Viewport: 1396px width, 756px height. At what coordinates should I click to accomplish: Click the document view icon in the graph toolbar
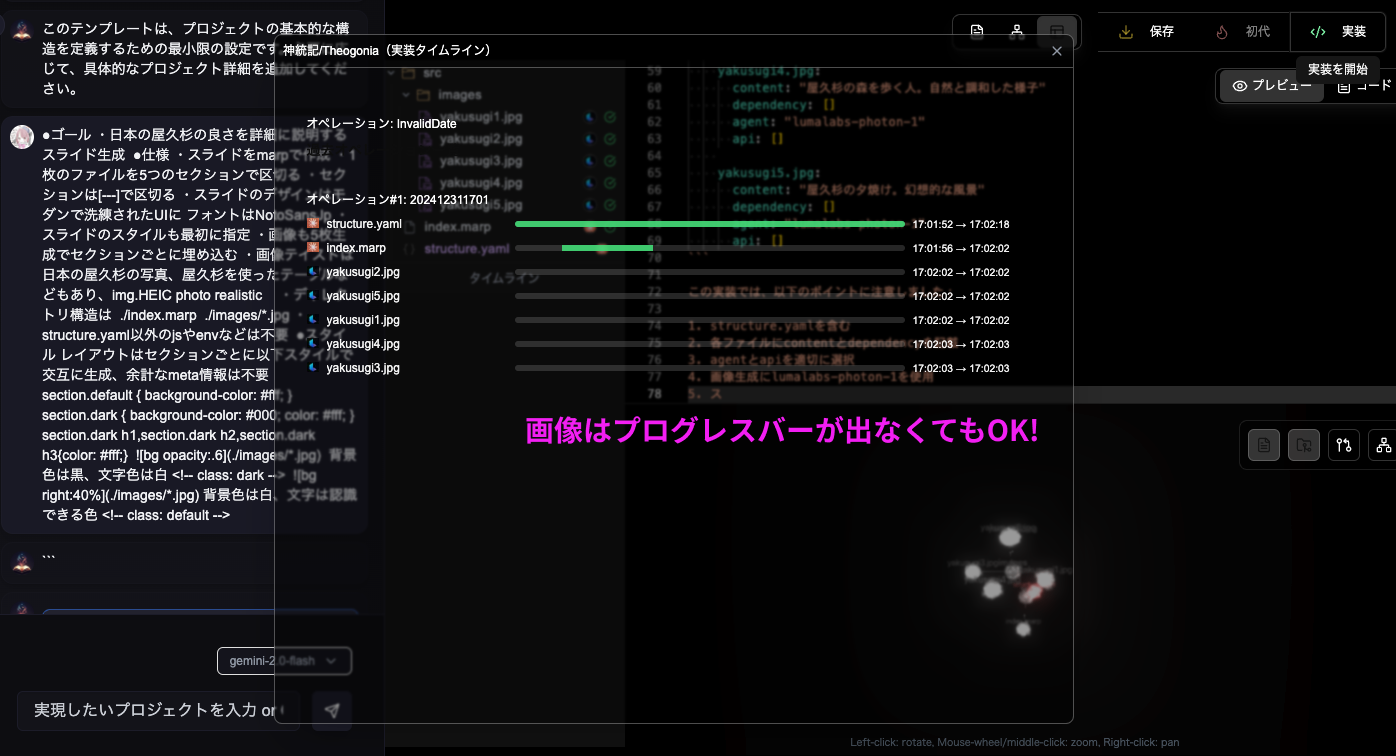pos(1264,445)
